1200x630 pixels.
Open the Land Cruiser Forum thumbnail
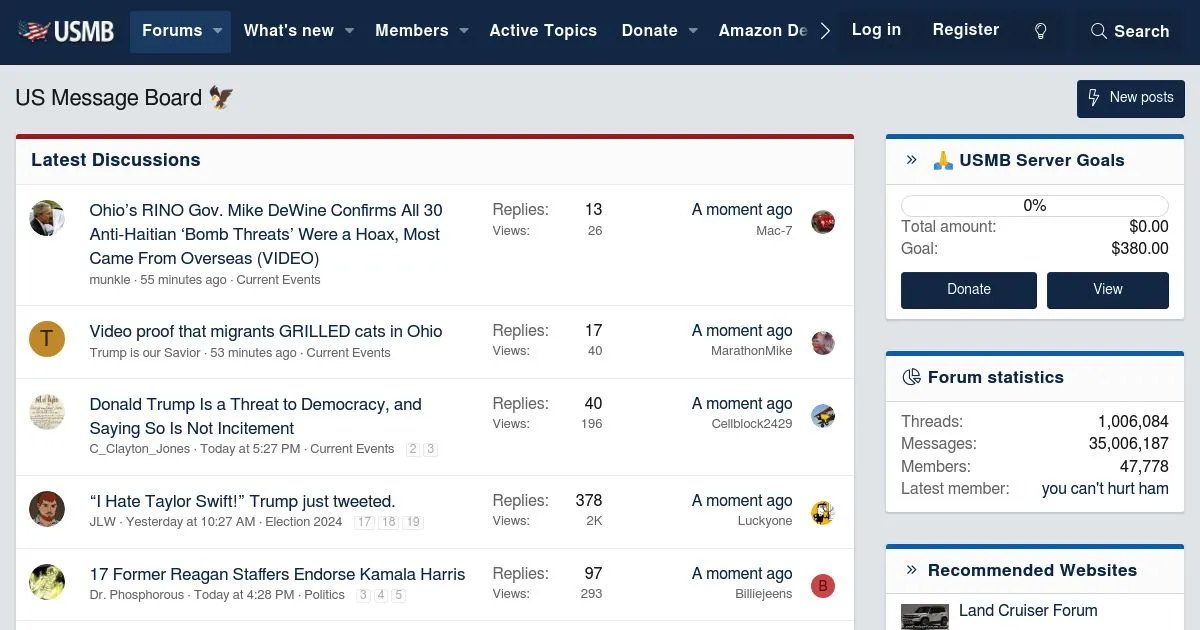pos(924,616)
